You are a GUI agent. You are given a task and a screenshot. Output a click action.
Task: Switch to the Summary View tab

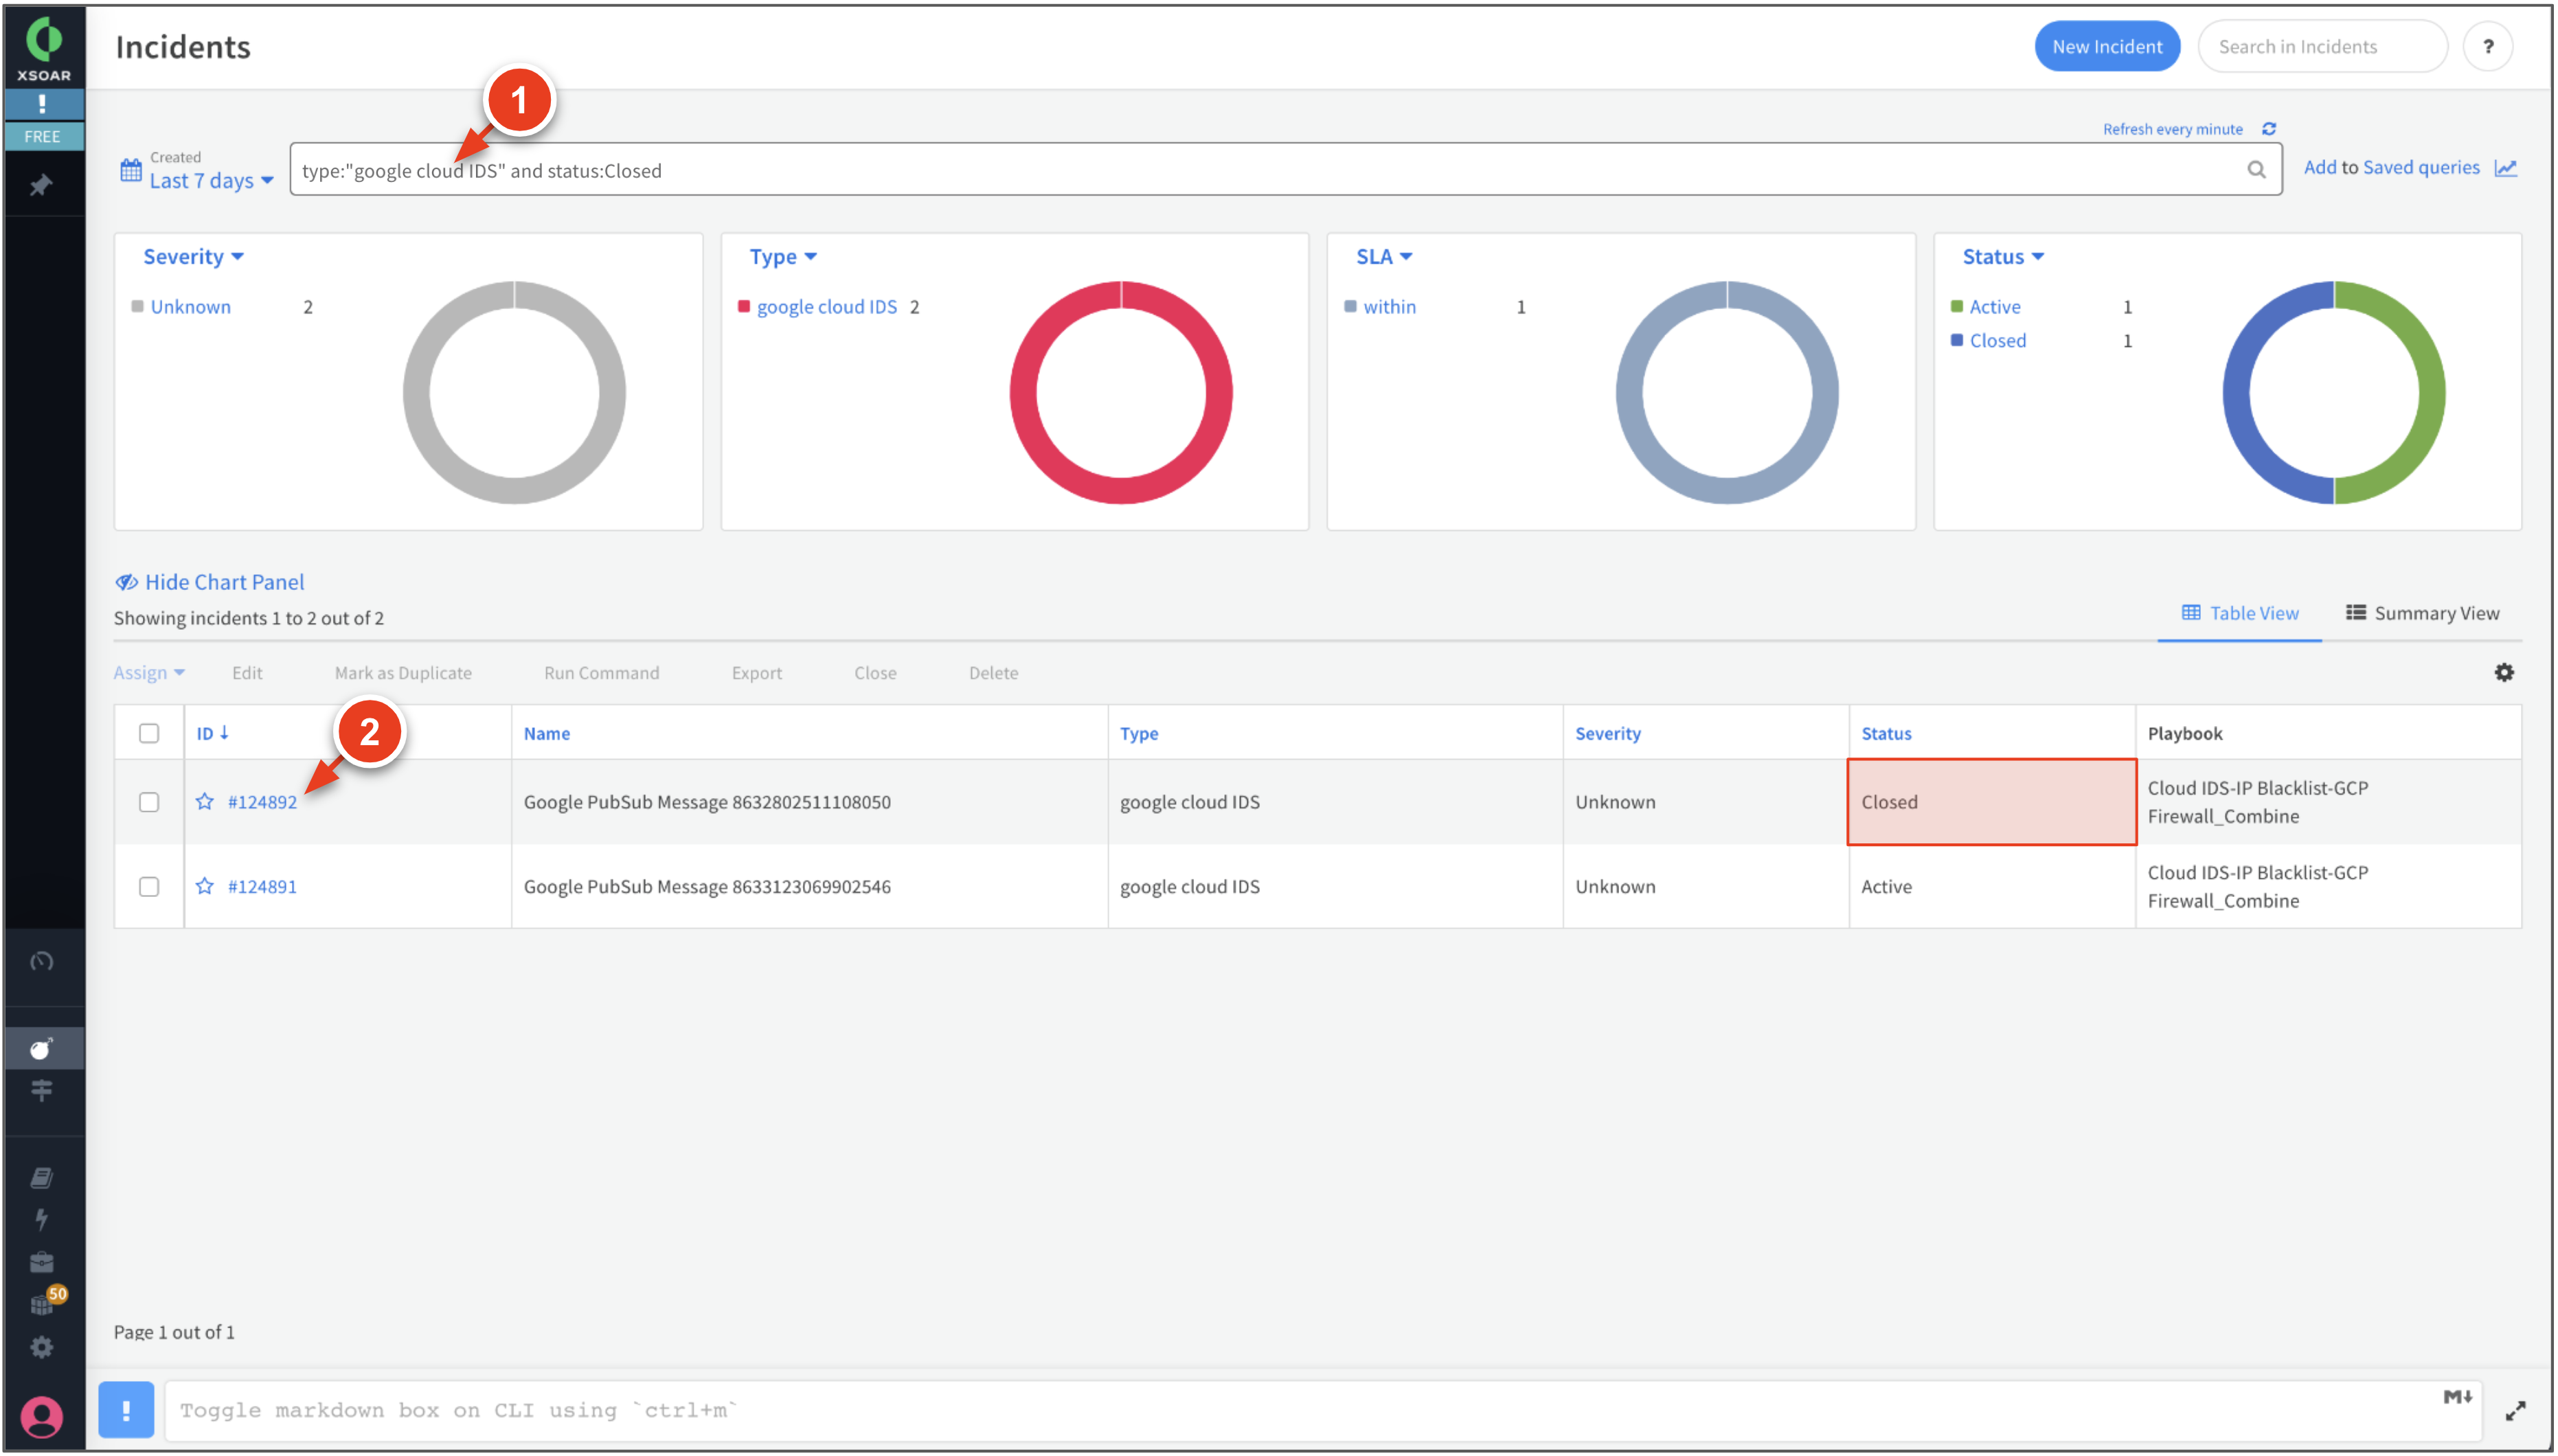[2421, 613]
